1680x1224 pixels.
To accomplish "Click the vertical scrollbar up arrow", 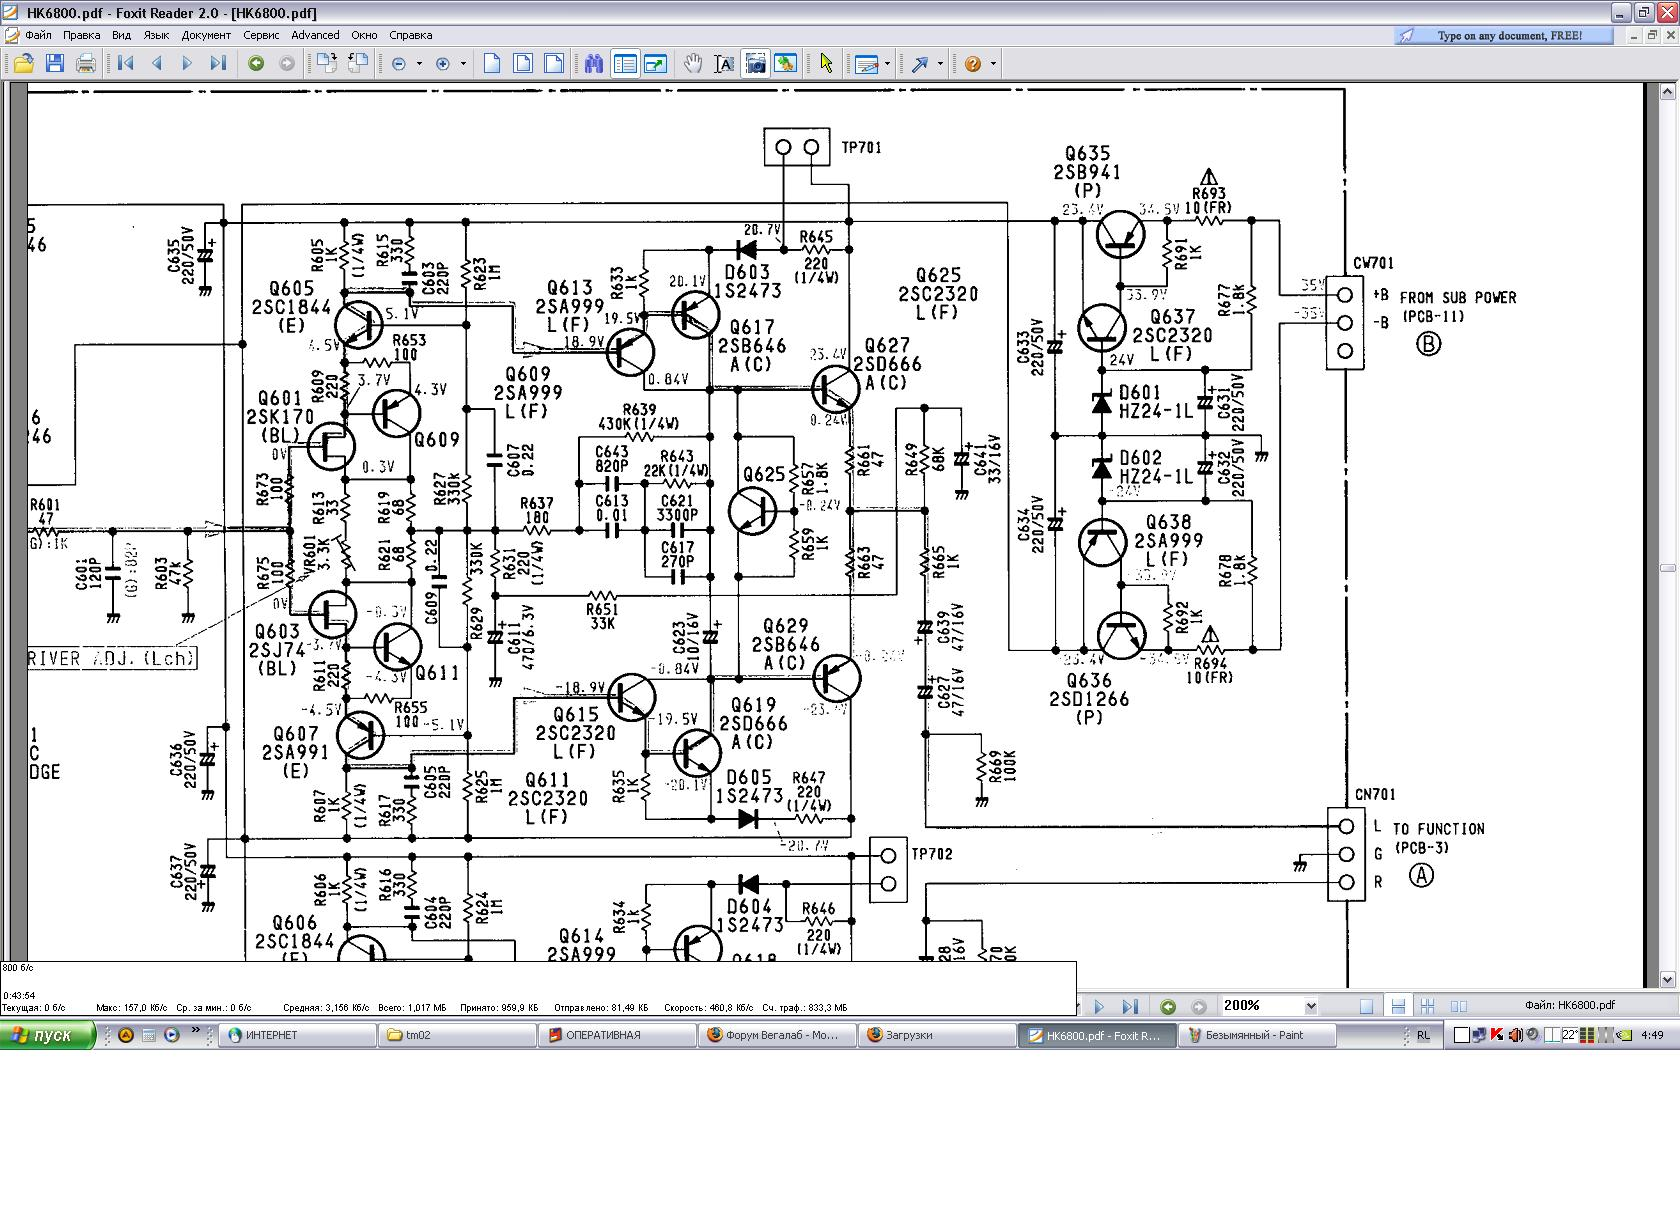I will (1668, 91).
